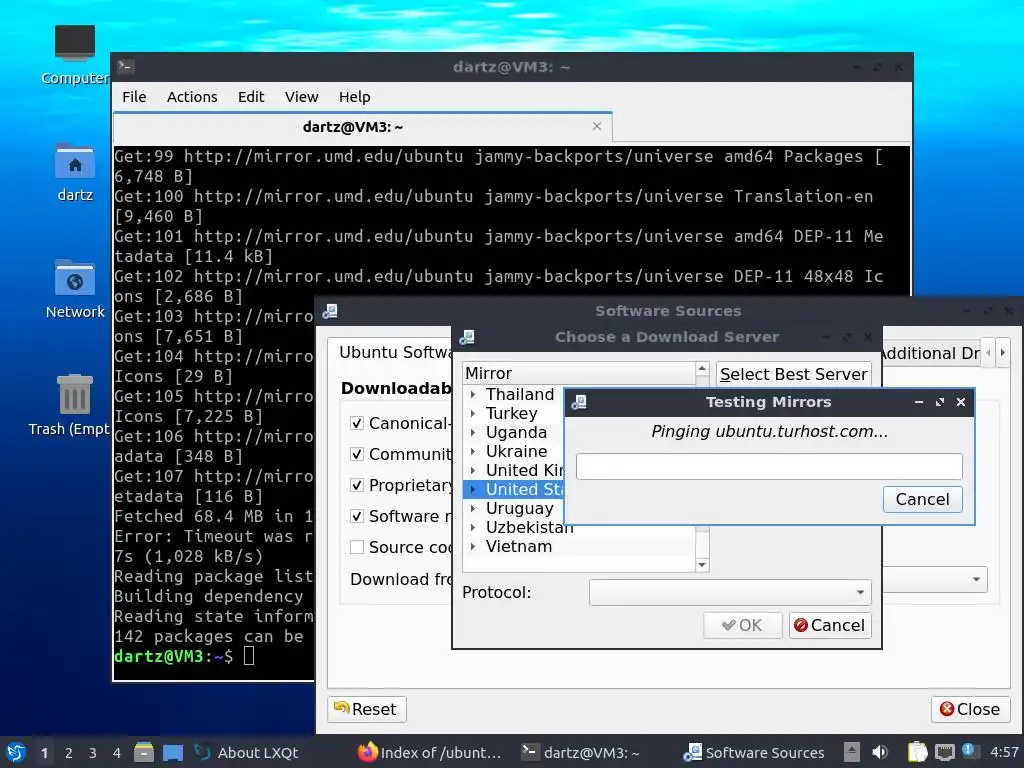Click the Mirror column header
The height and width of the screenshot is (768, 1024).
coord(579,373)
